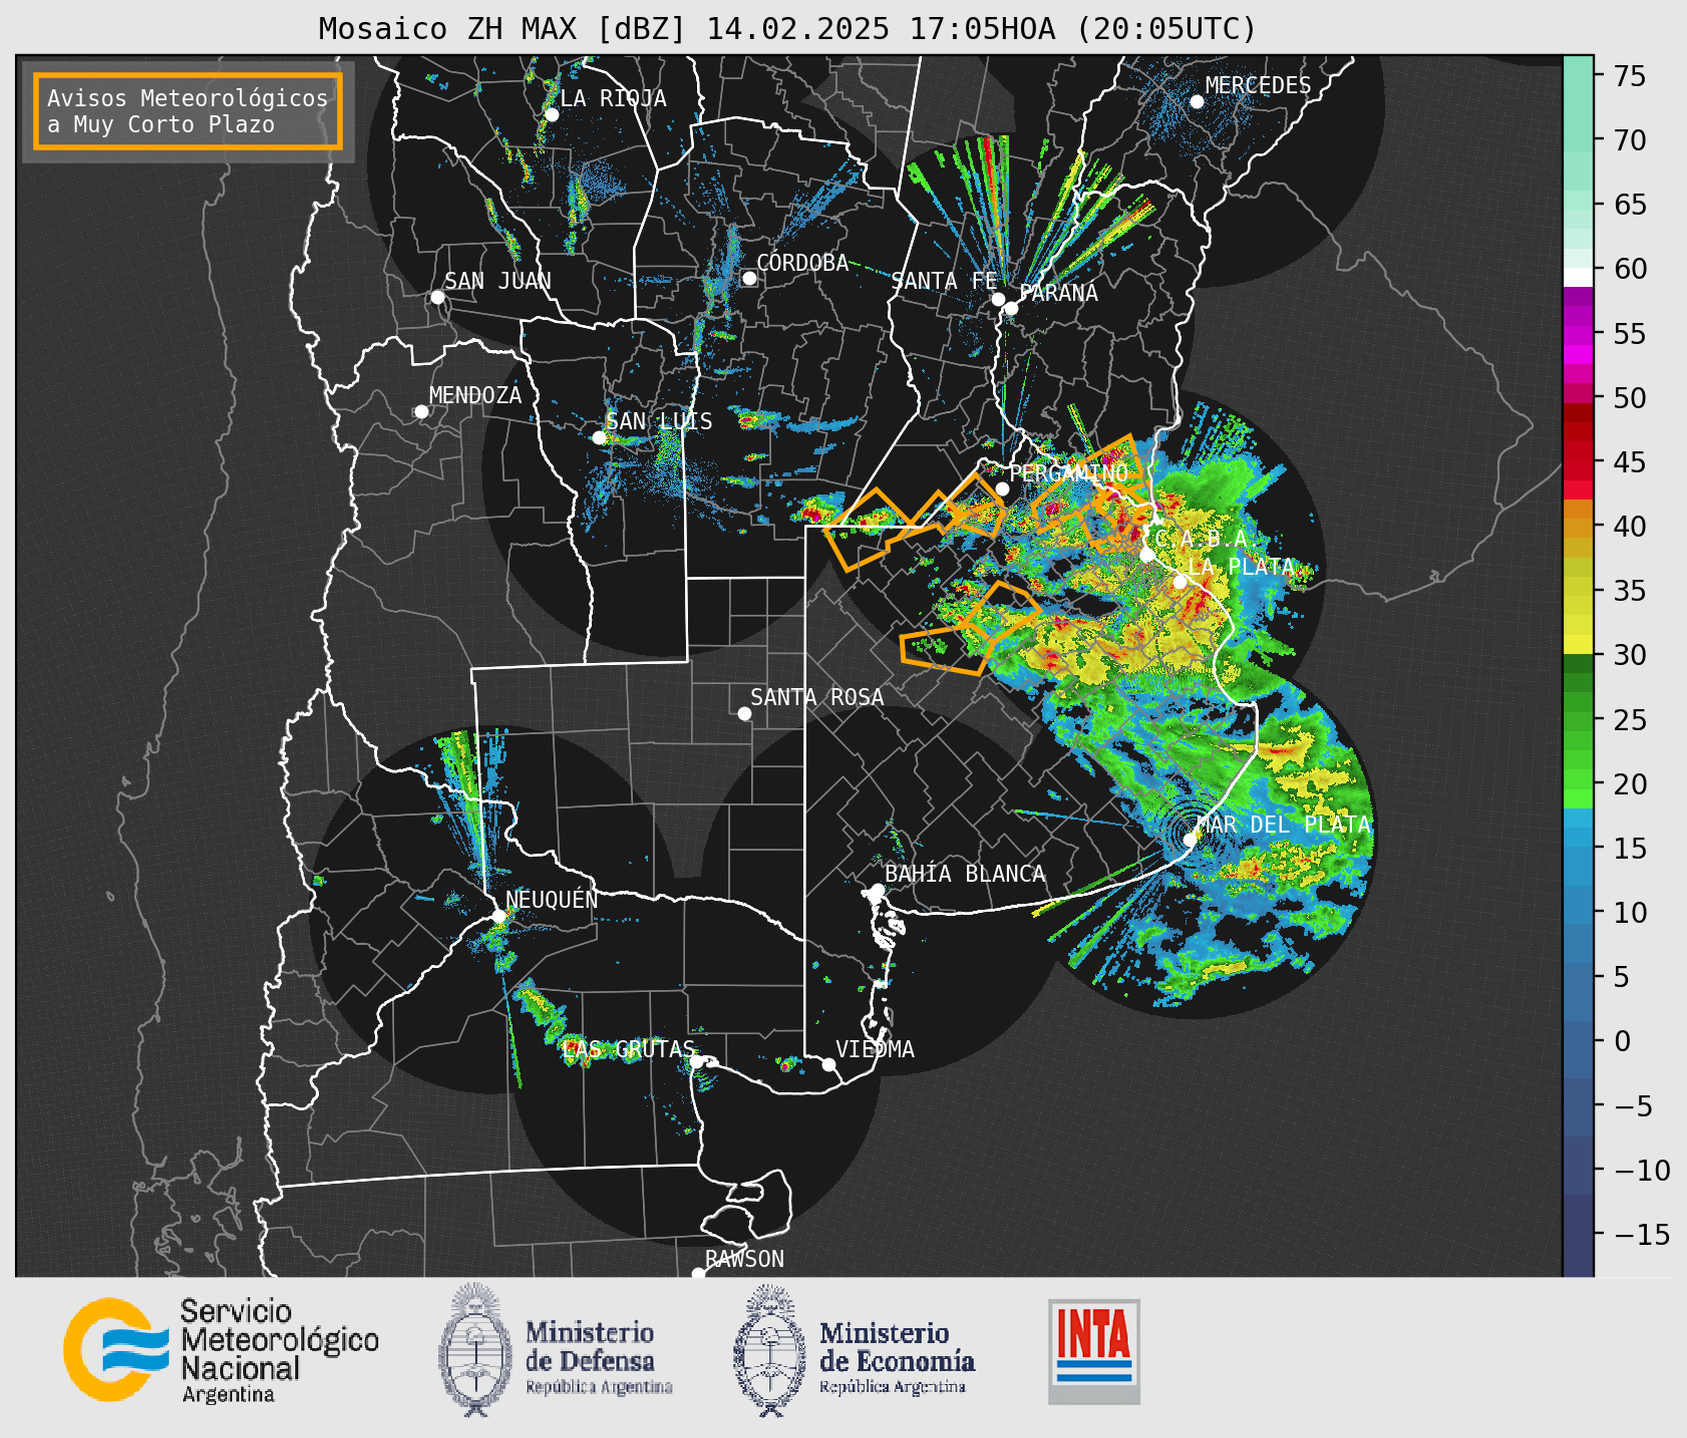Click the SAN LUIS city label
This screenshot has width=1687, height=1438.
tap(659, 421)
